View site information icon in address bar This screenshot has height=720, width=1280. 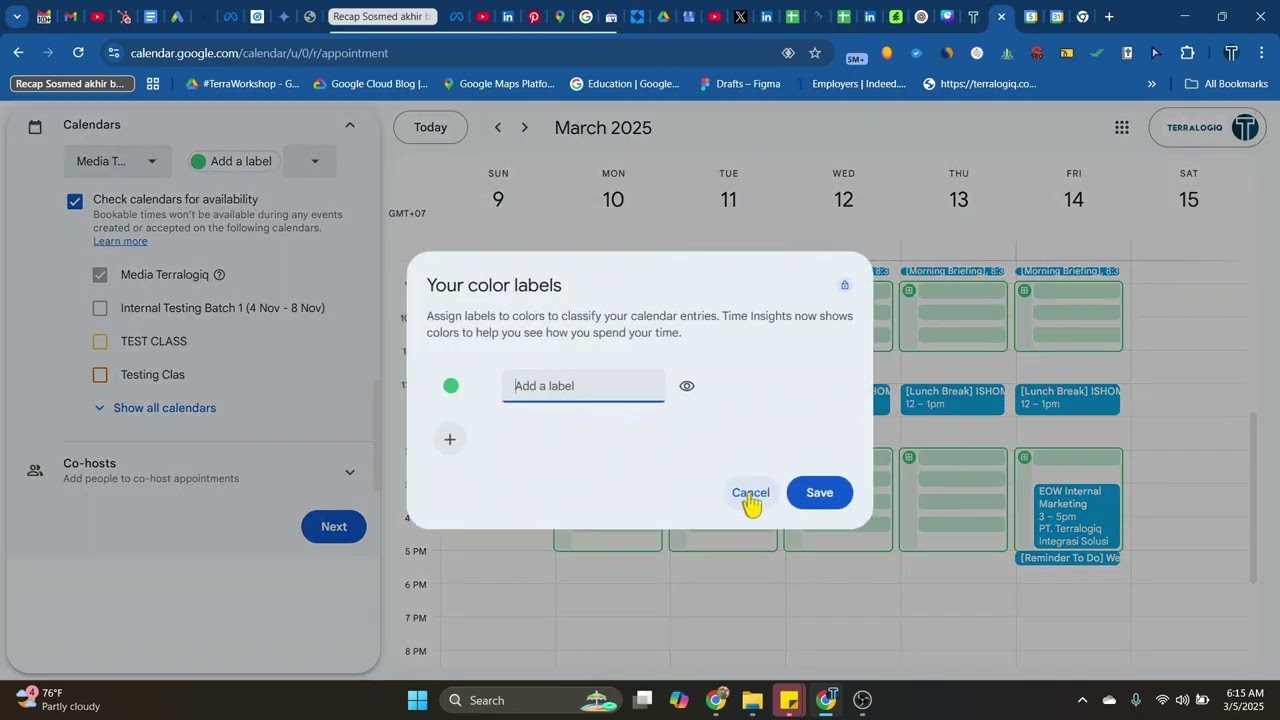pyautogui.click(x=114, y=53)
